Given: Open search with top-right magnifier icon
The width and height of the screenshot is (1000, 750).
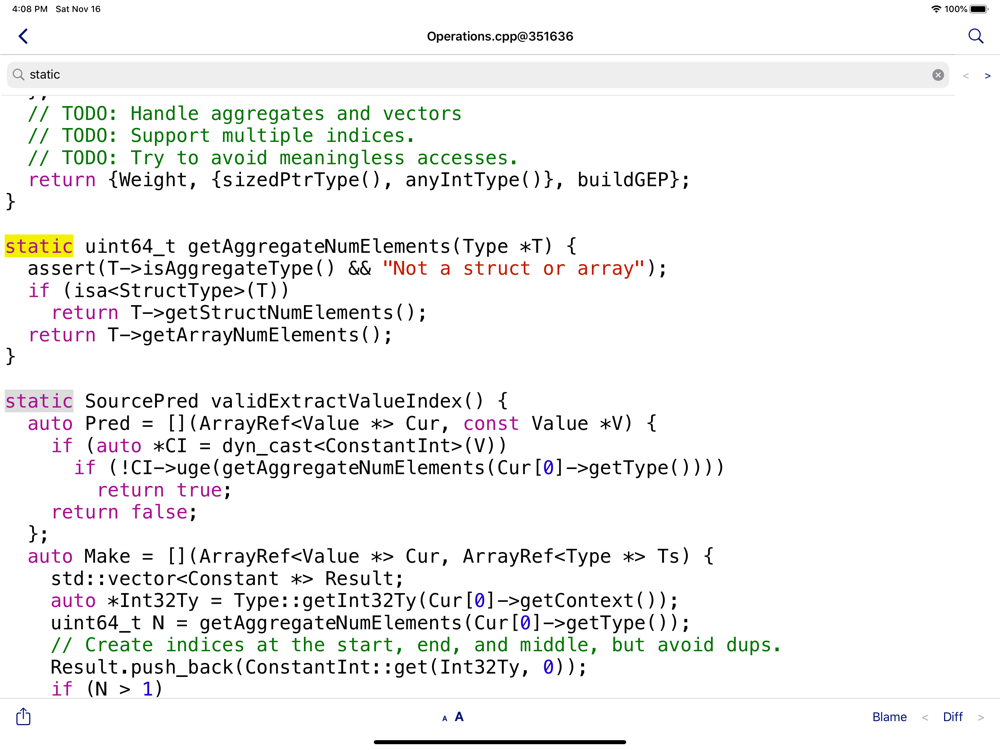Looking at the screenshot, I should coord(975,36).
